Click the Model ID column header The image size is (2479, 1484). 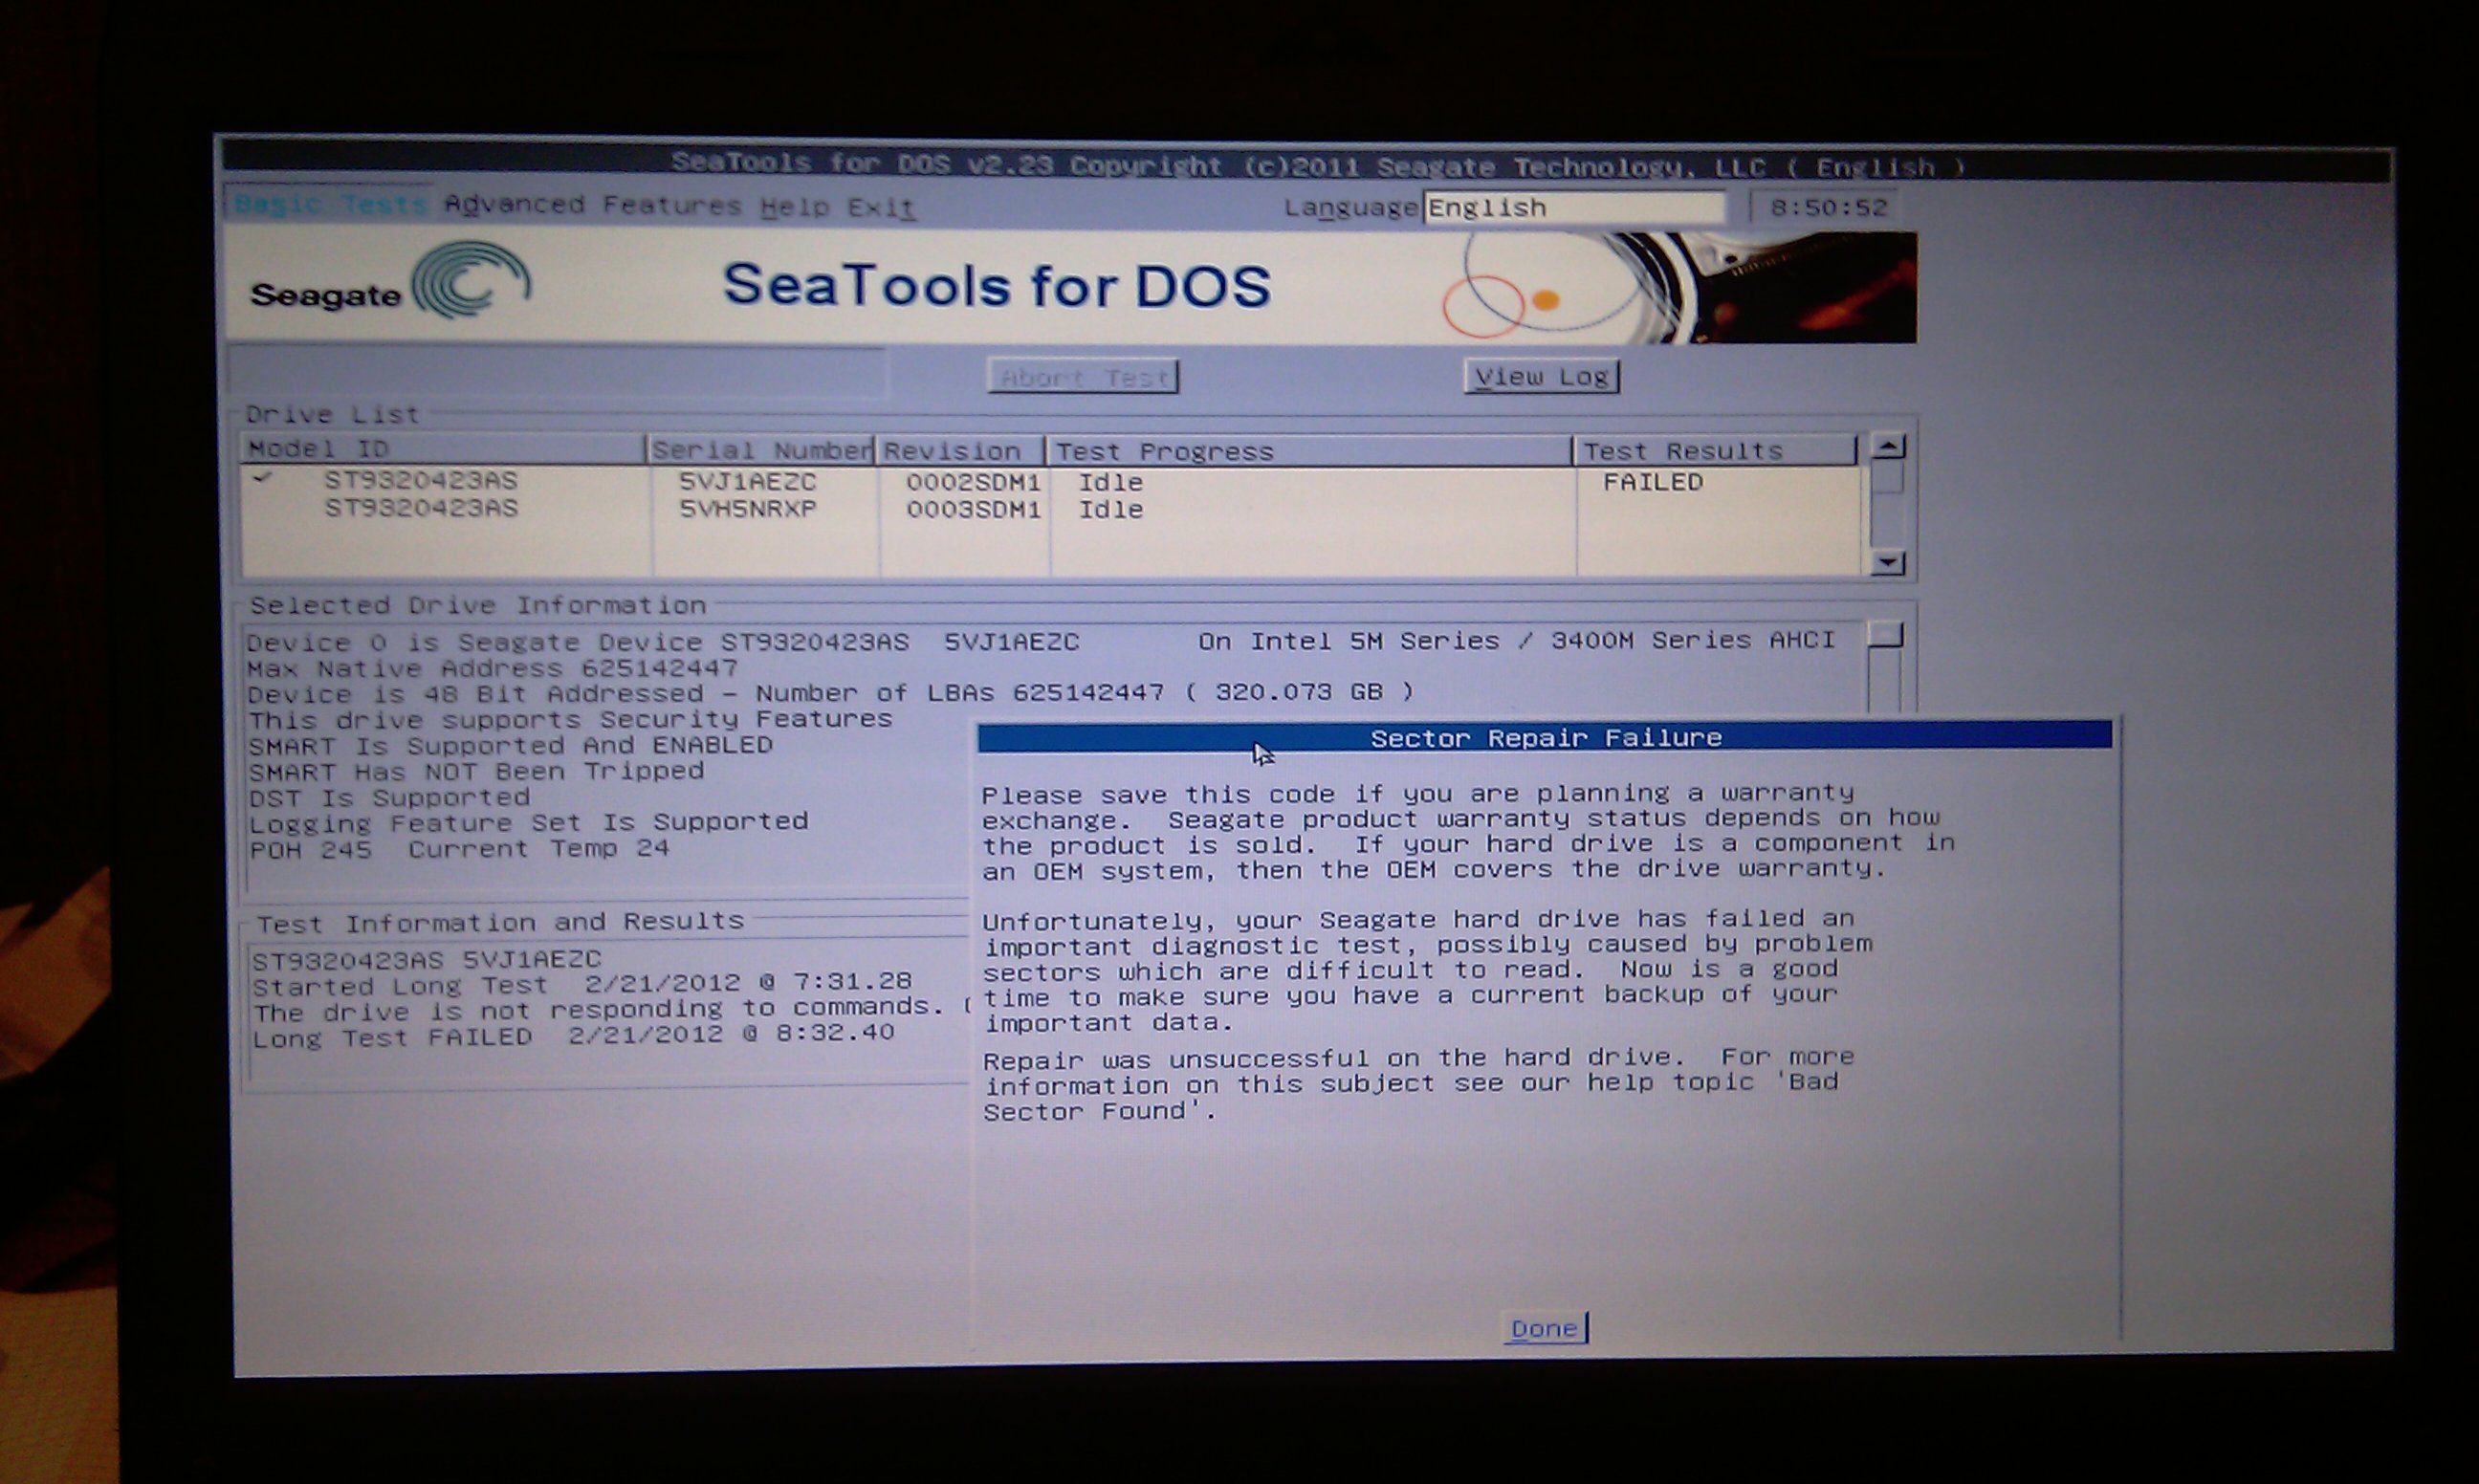coord(444,449)
